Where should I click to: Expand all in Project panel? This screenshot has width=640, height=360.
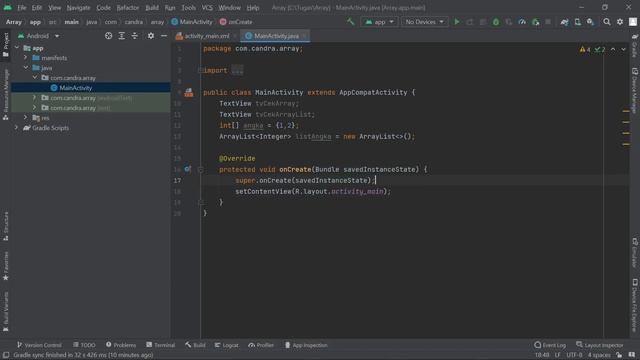[x=122, y=36]
